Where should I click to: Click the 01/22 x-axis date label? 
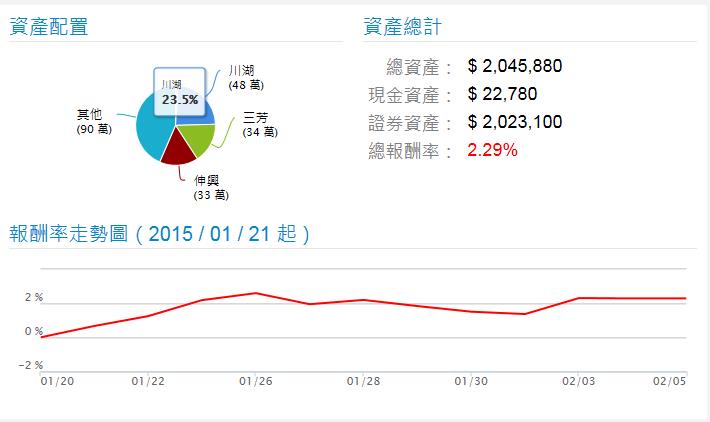point(148,381)
